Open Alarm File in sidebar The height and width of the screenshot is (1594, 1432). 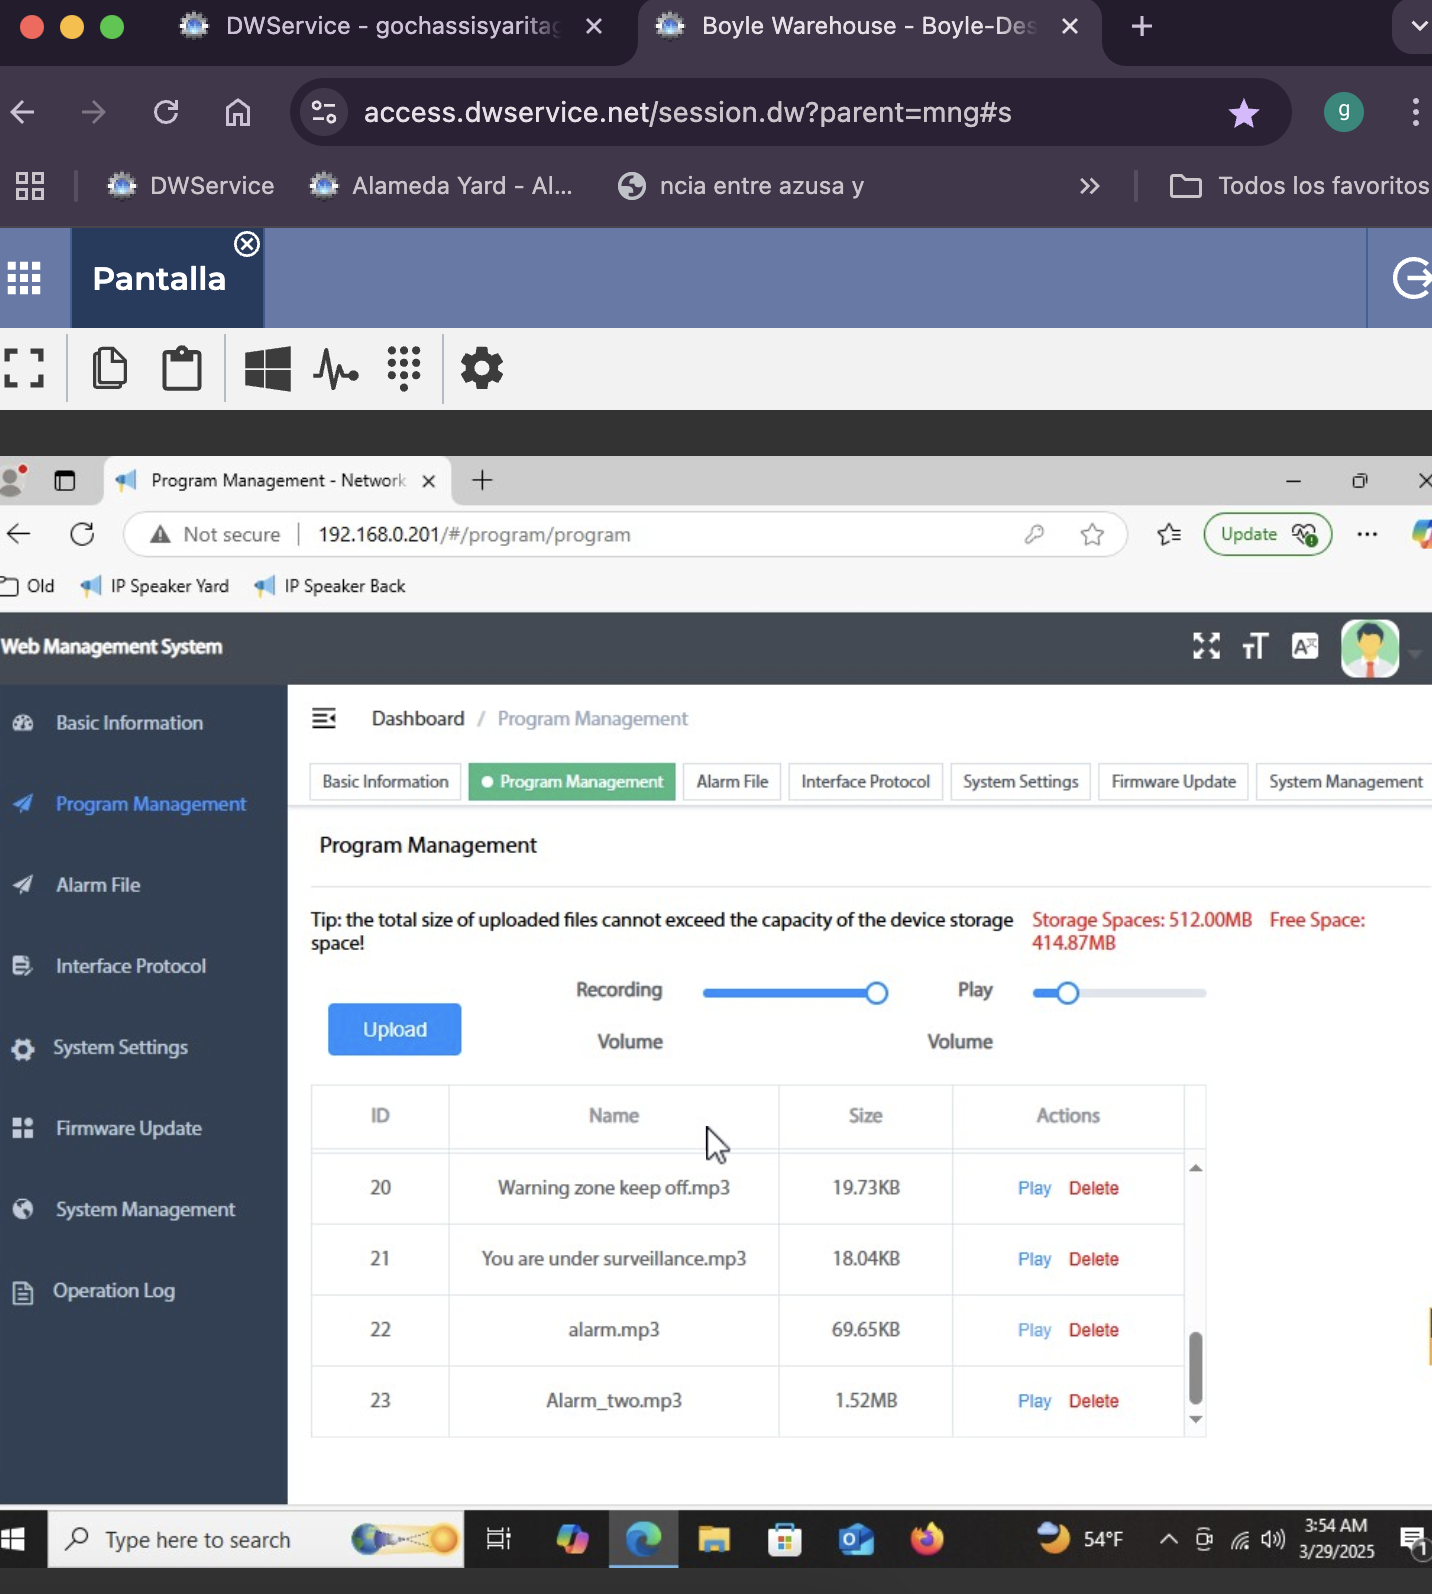98,885
